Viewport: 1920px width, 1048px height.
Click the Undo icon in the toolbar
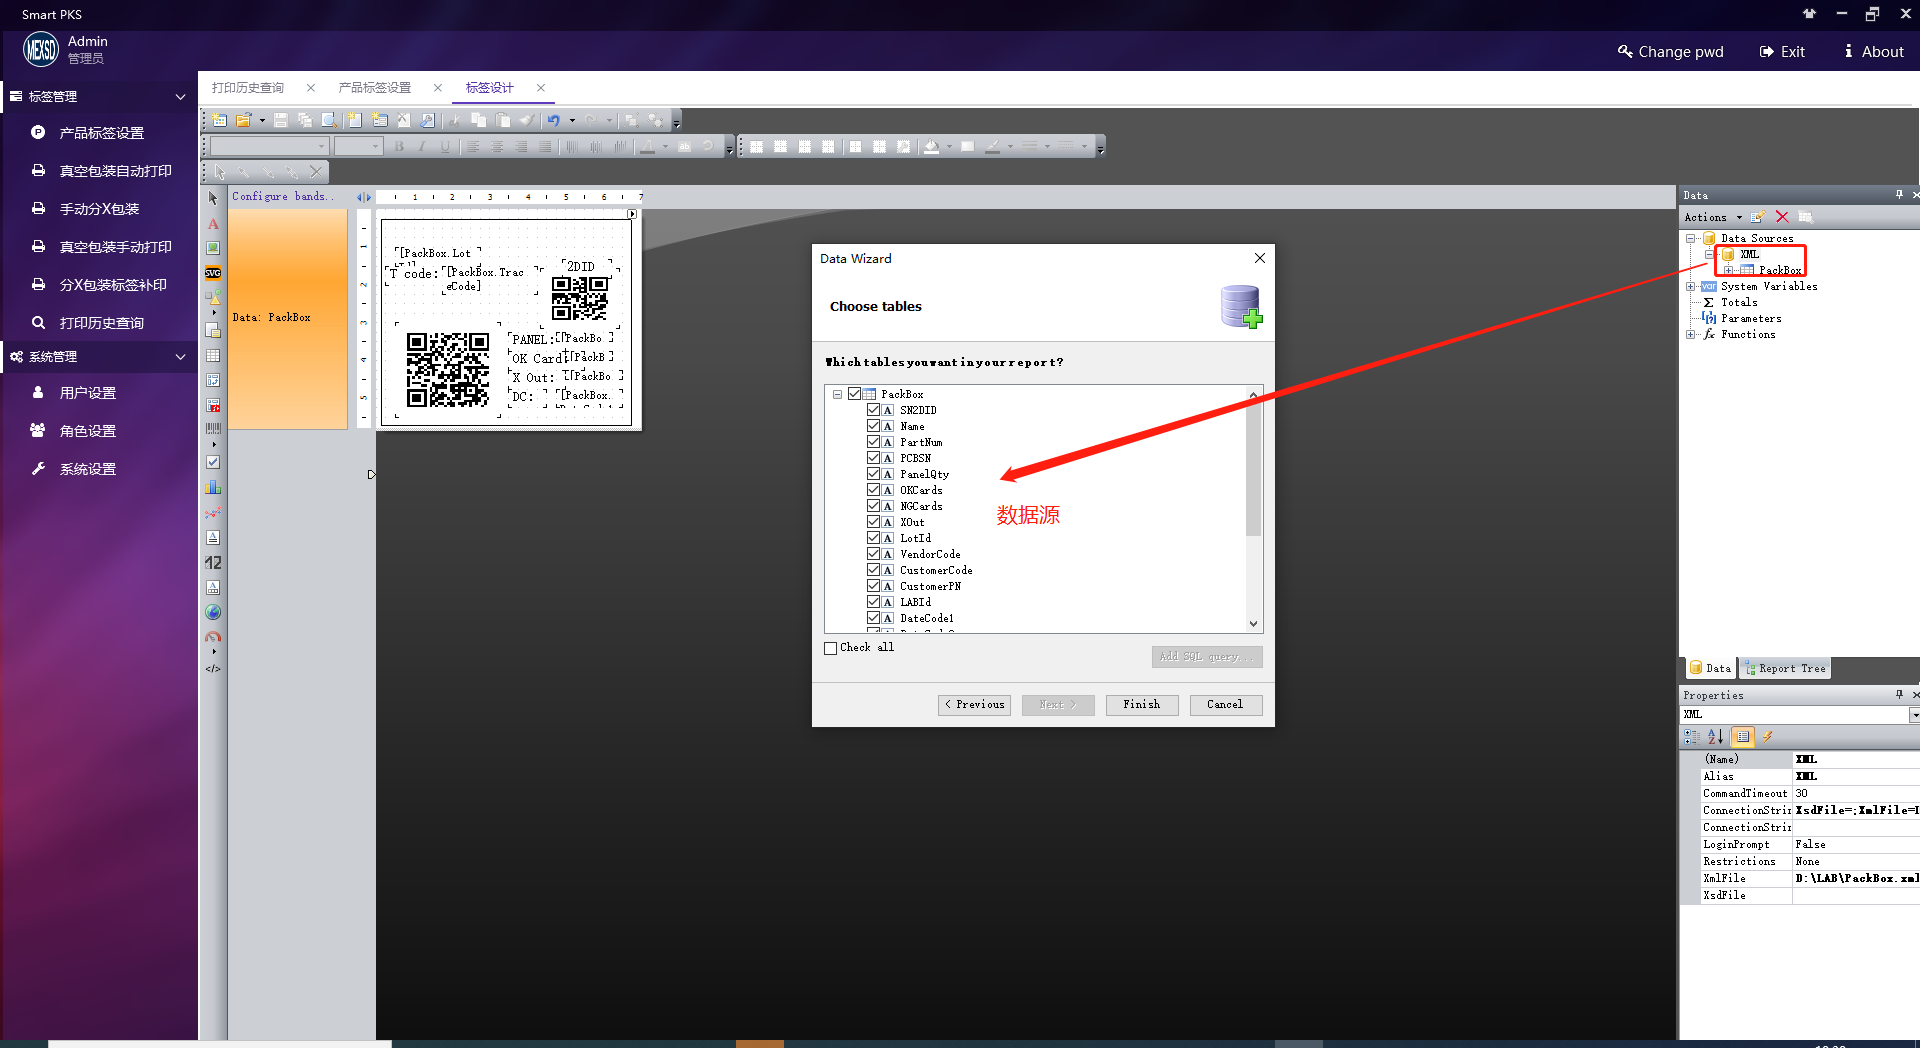coord(553,120)
